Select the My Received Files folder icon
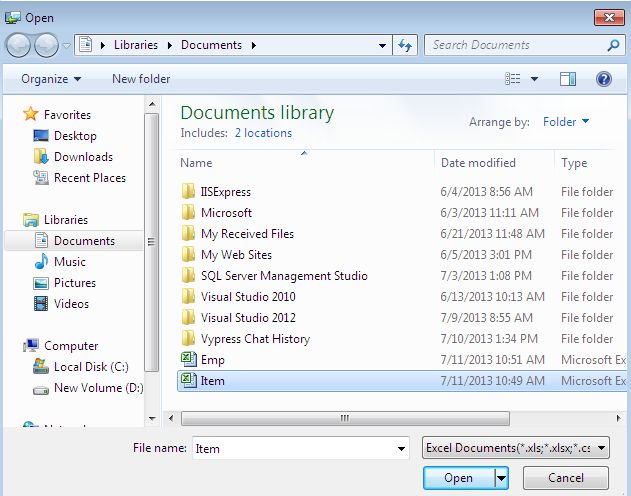This screenshot has height=496, width=631. [188, 233]
